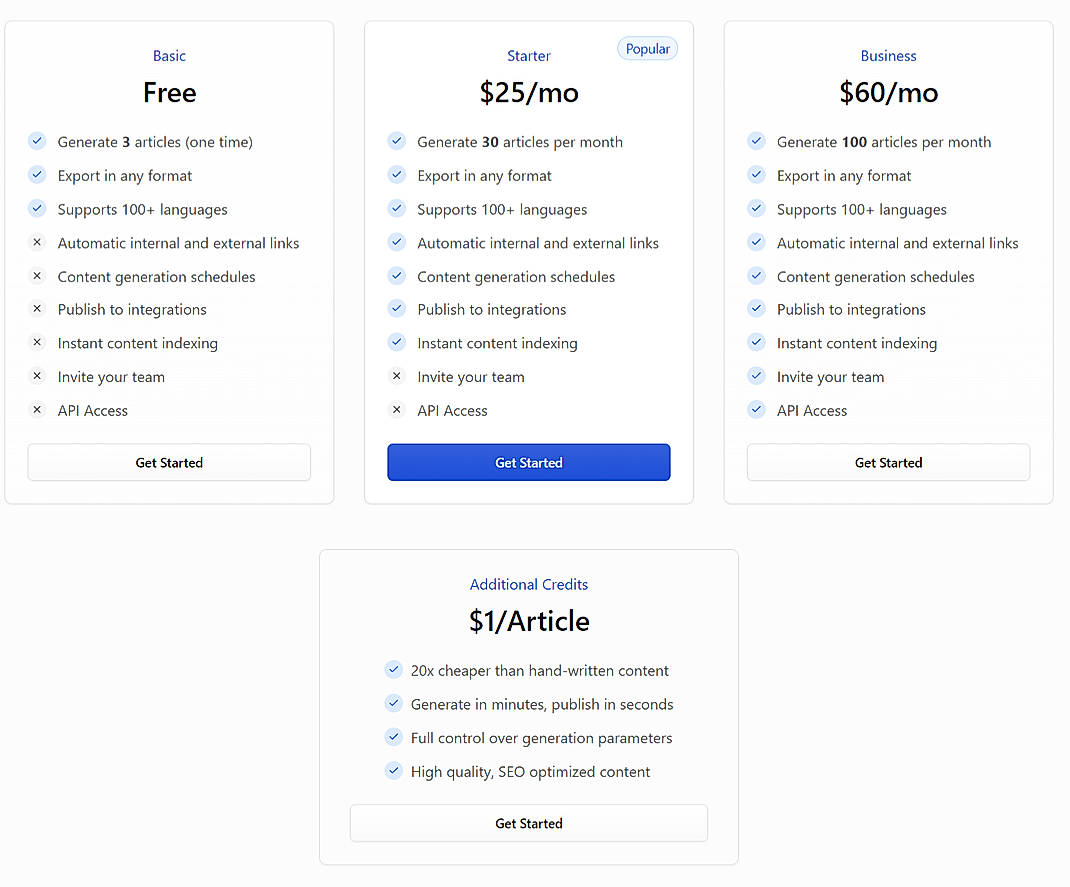1070x887 pixels.
Task: Click the $60/mo price on Business plan
Action: [x=888, y=92]
